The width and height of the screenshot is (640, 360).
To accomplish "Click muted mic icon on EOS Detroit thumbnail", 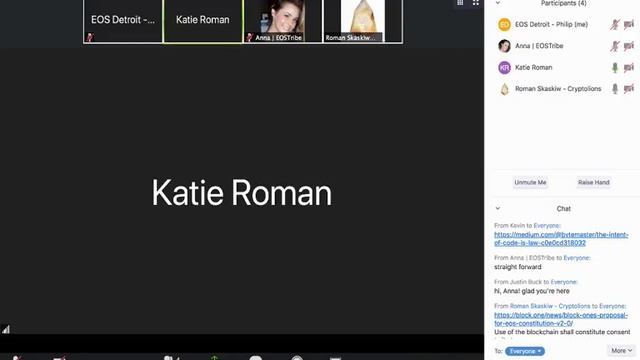I will [x=90, y=38].
